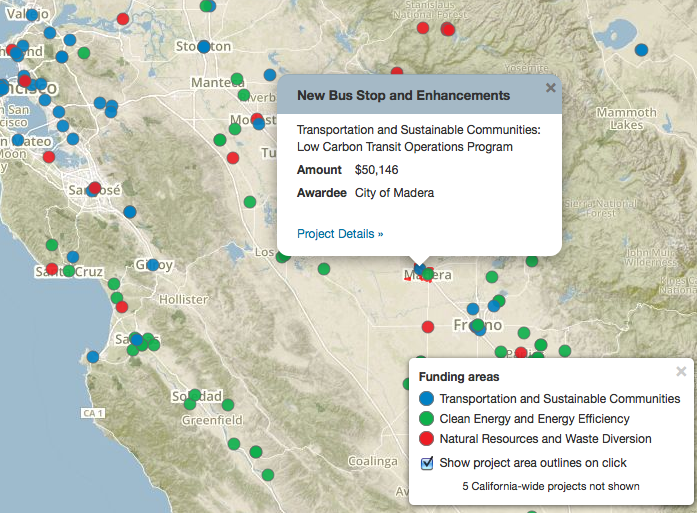Click the red marker on San José
This screenshot has height=513, width=697.
point(95,188)
